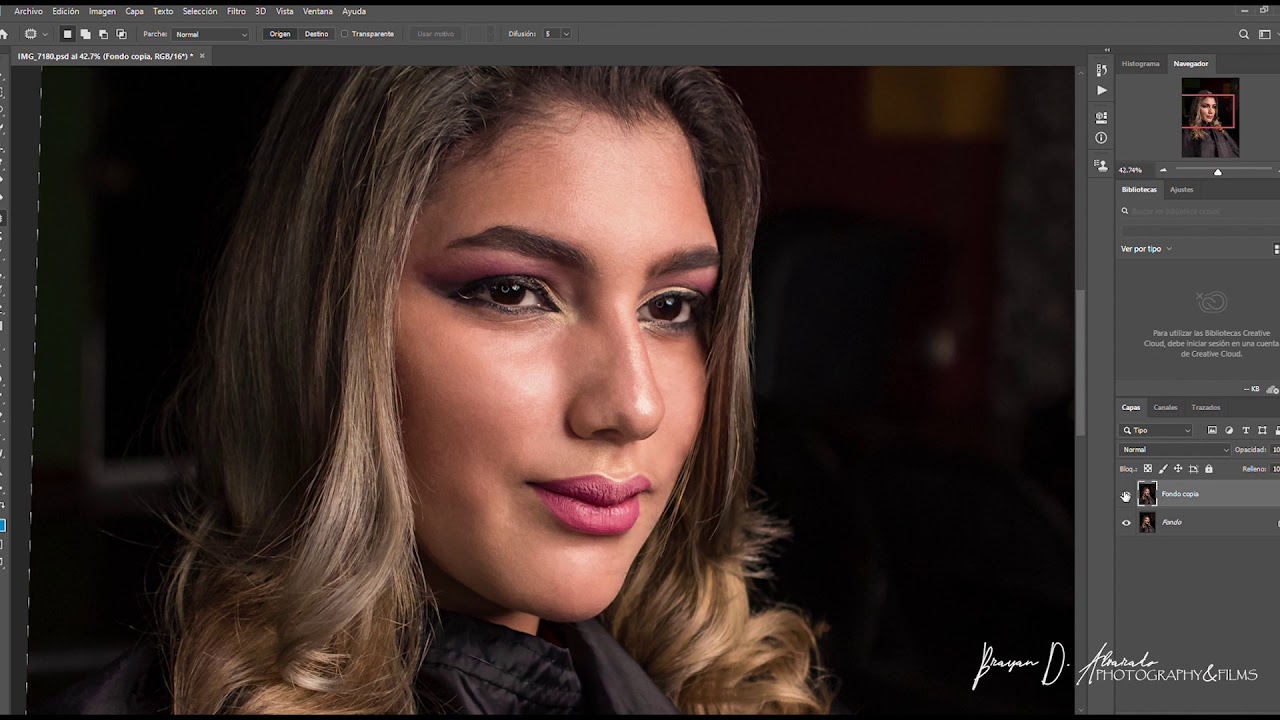Switch to the Navegador tab
Viewport: 1280px width, 720px height.
tap(1191, 64)
